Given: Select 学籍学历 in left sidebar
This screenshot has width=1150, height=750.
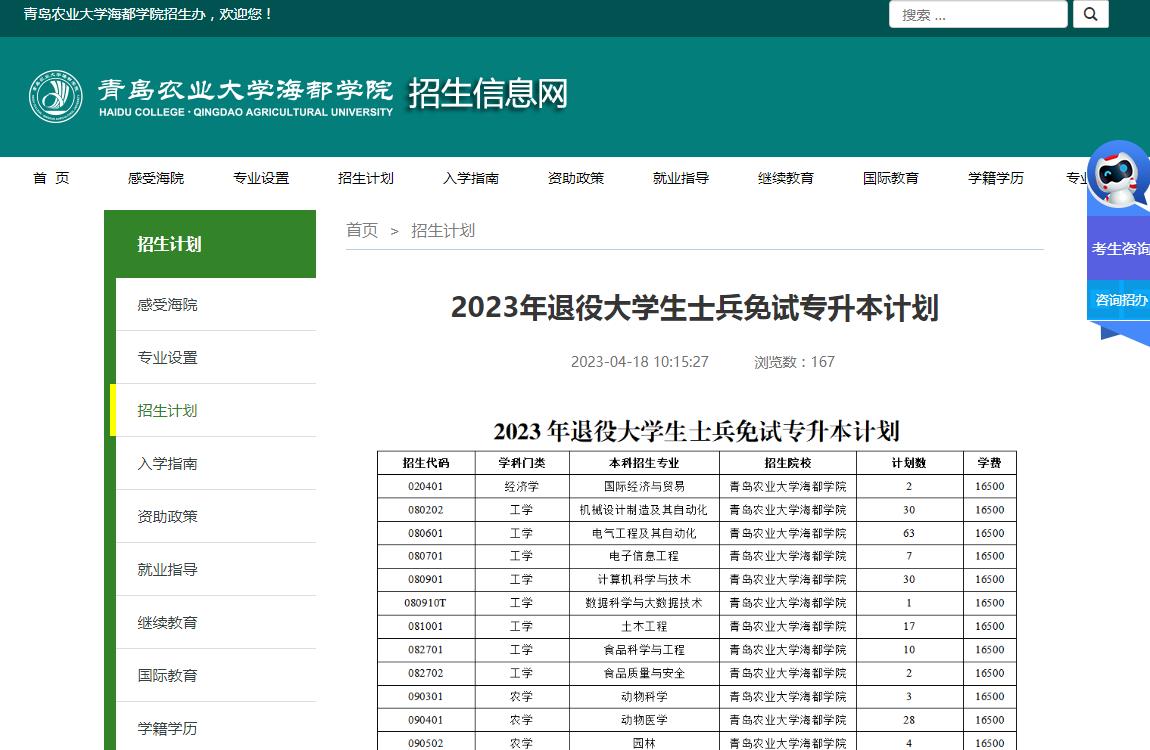Looking at the screenshot, I should click(x=216, y=728).
